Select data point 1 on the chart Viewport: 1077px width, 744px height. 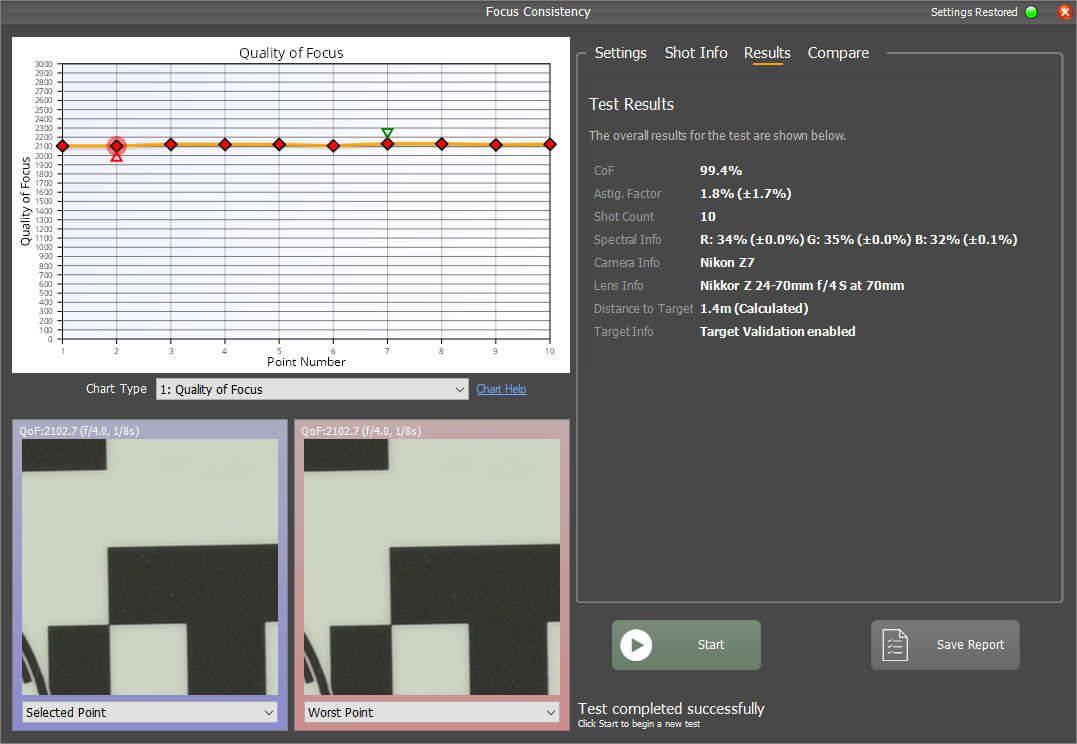click(x=63, y=146)
